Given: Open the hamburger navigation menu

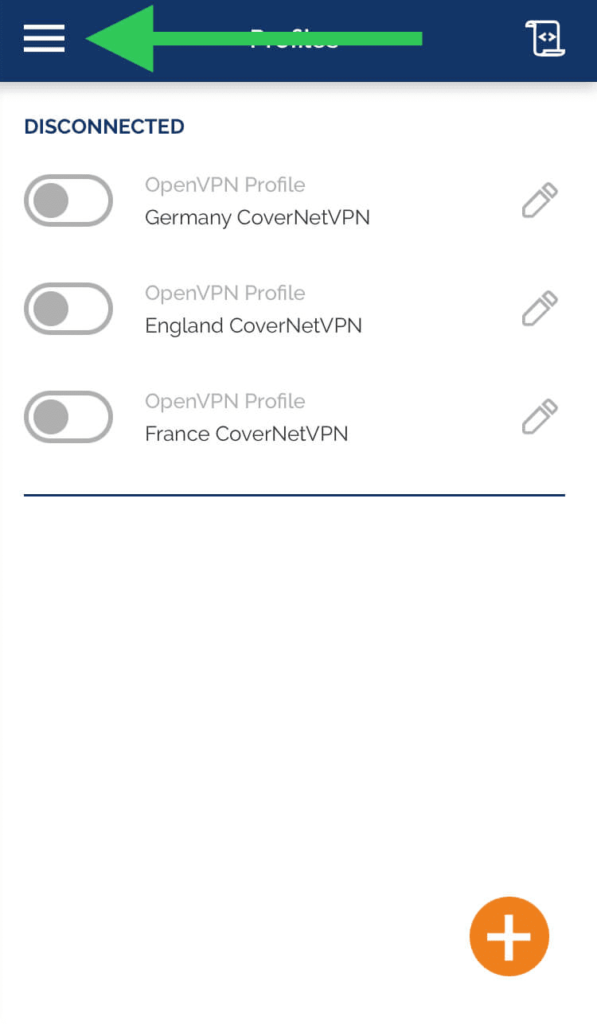Looking at the screenshot, I should pyautogui.click(x=44, y=39).
